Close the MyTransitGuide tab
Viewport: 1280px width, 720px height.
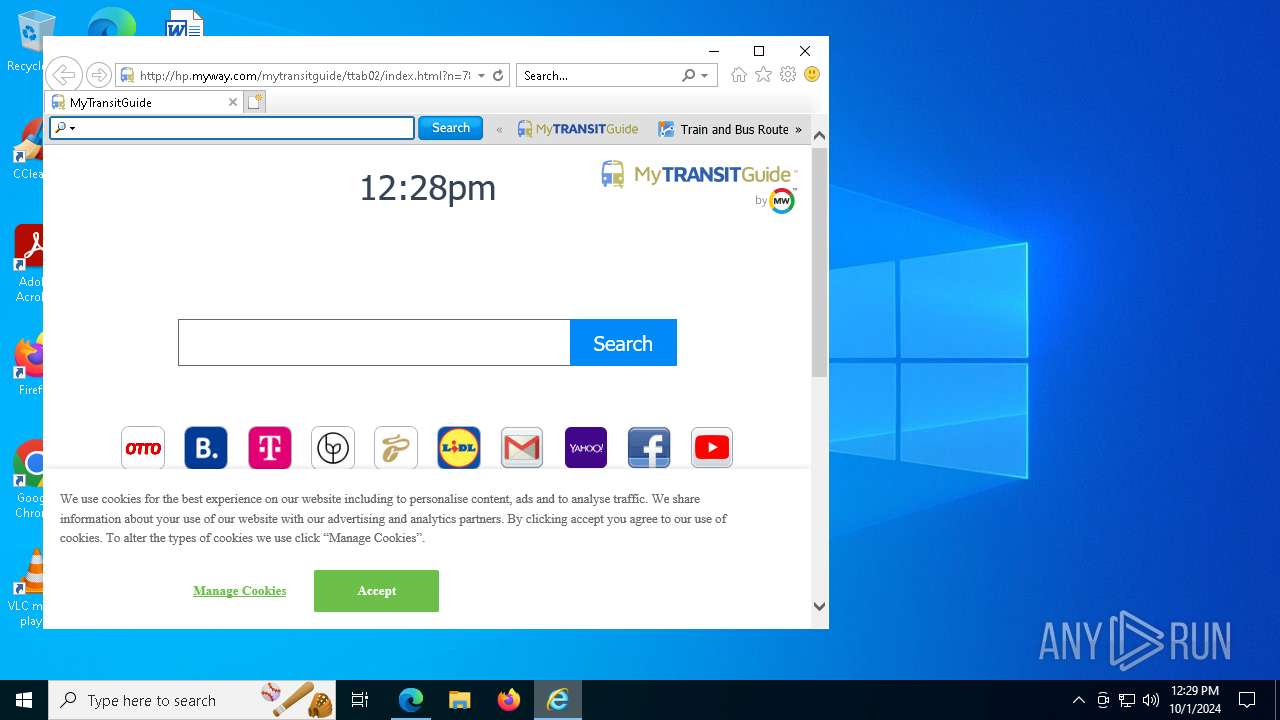(x=233, y=102)
